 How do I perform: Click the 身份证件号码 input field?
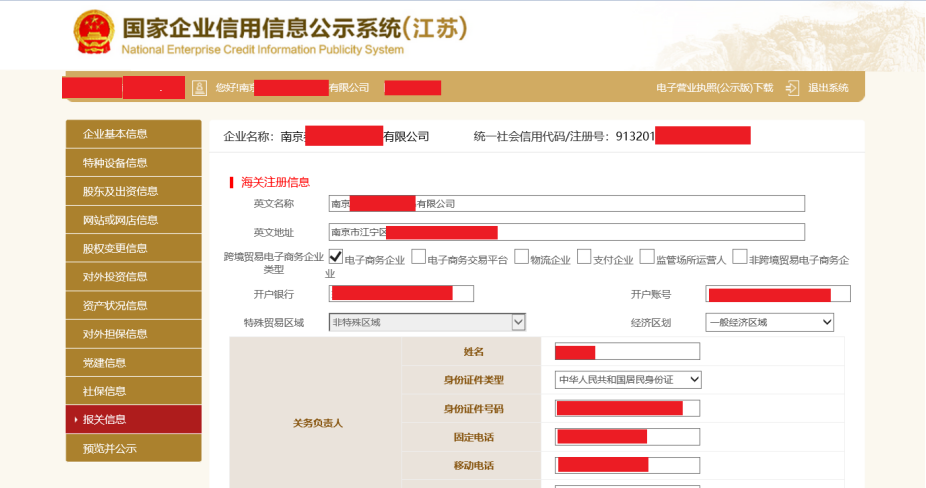point(627,408)
